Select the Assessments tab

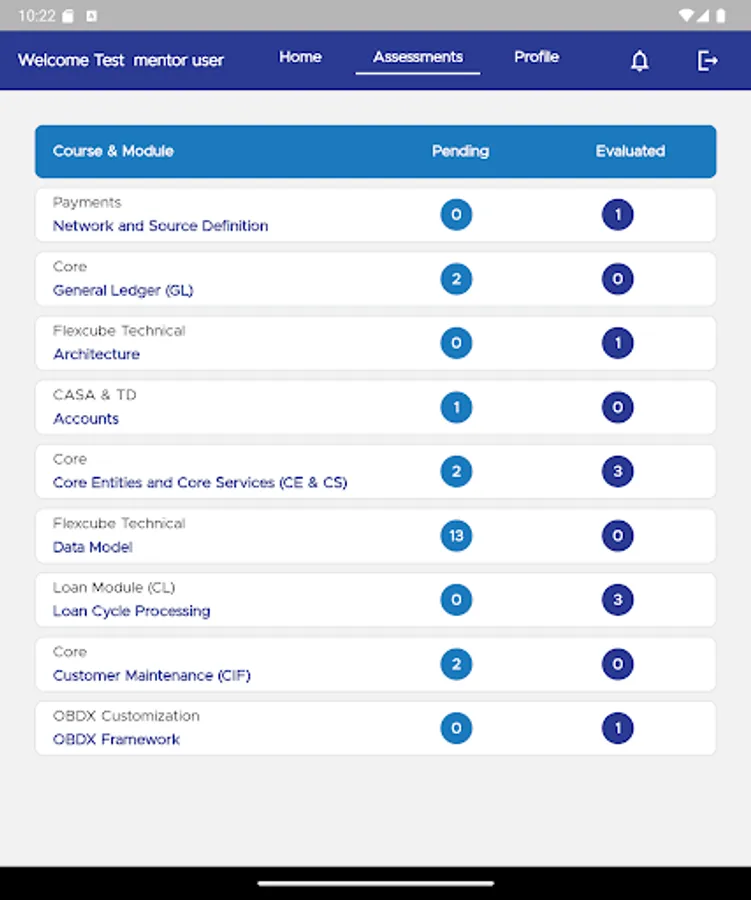point(417,57)
